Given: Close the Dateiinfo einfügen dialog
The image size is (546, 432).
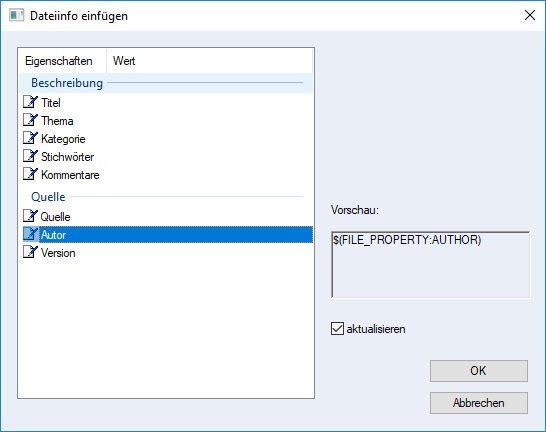Looking at the screenshot, I should point(530,15).
